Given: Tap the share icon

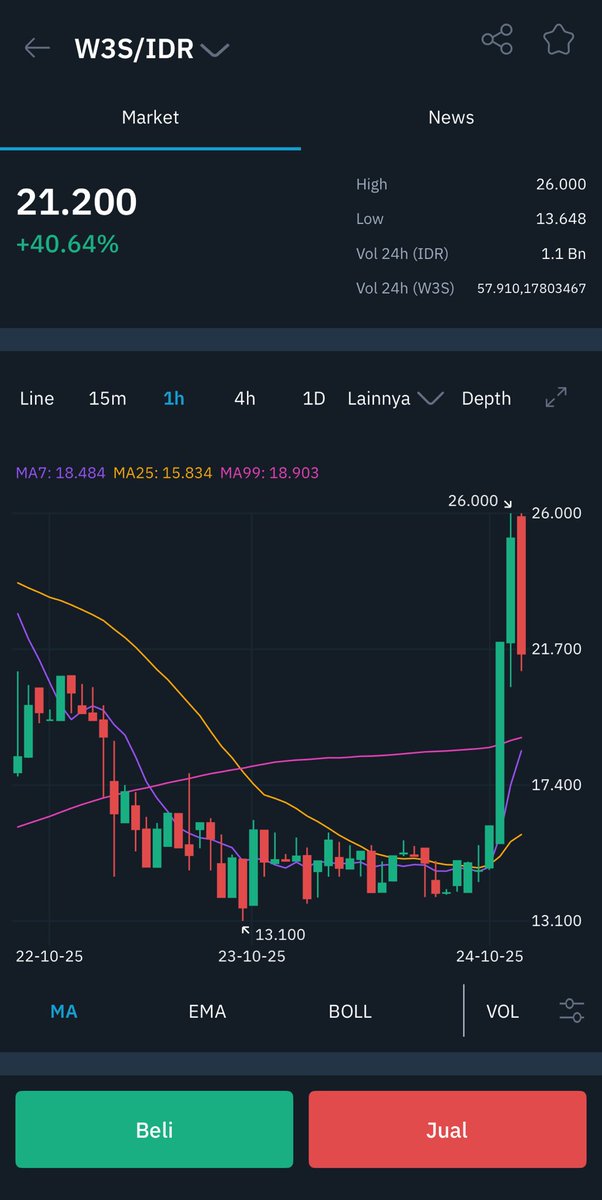Looking at the screenshot, I should pos(497,40).
